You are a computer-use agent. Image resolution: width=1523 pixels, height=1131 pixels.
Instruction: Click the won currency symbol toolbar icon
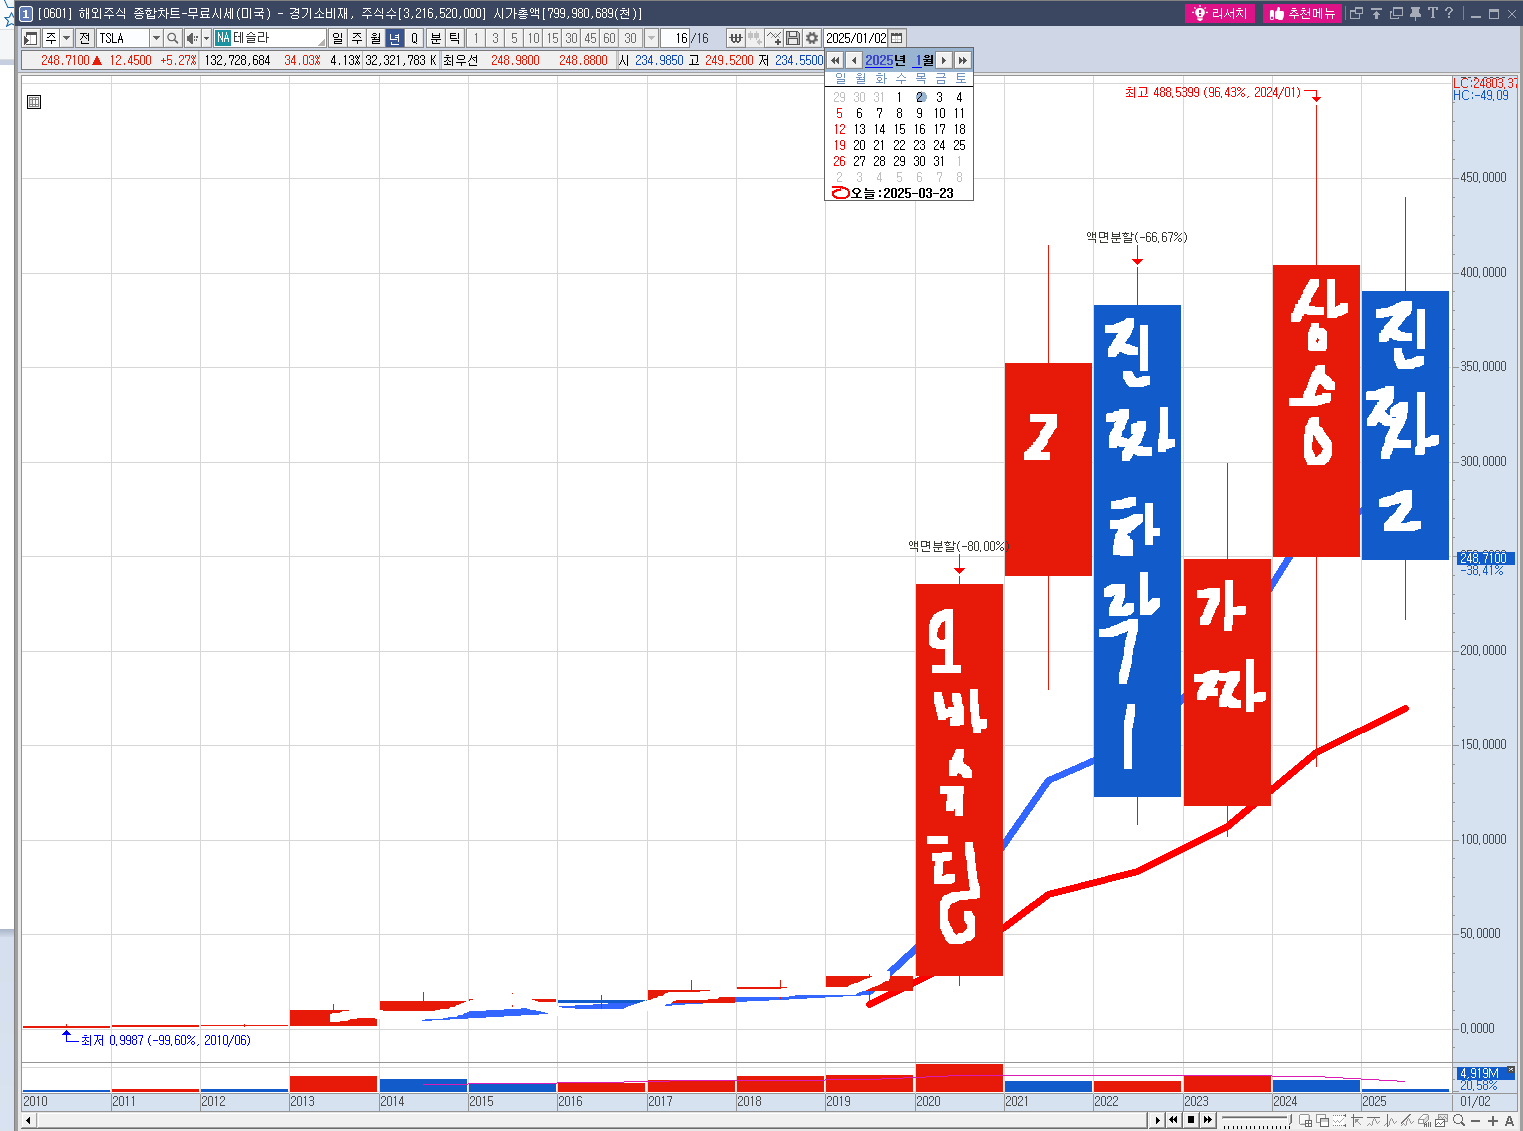pos(736,38)
